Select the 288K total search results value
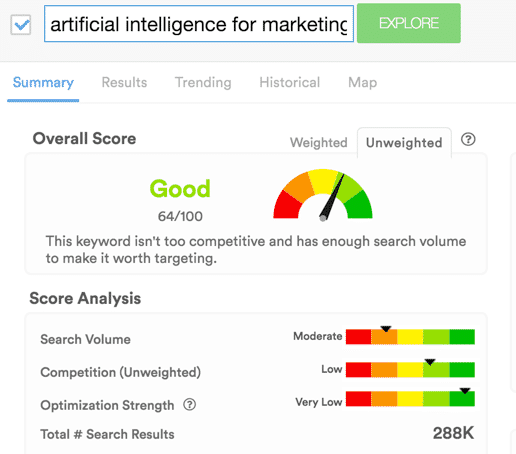 (453, 433)
